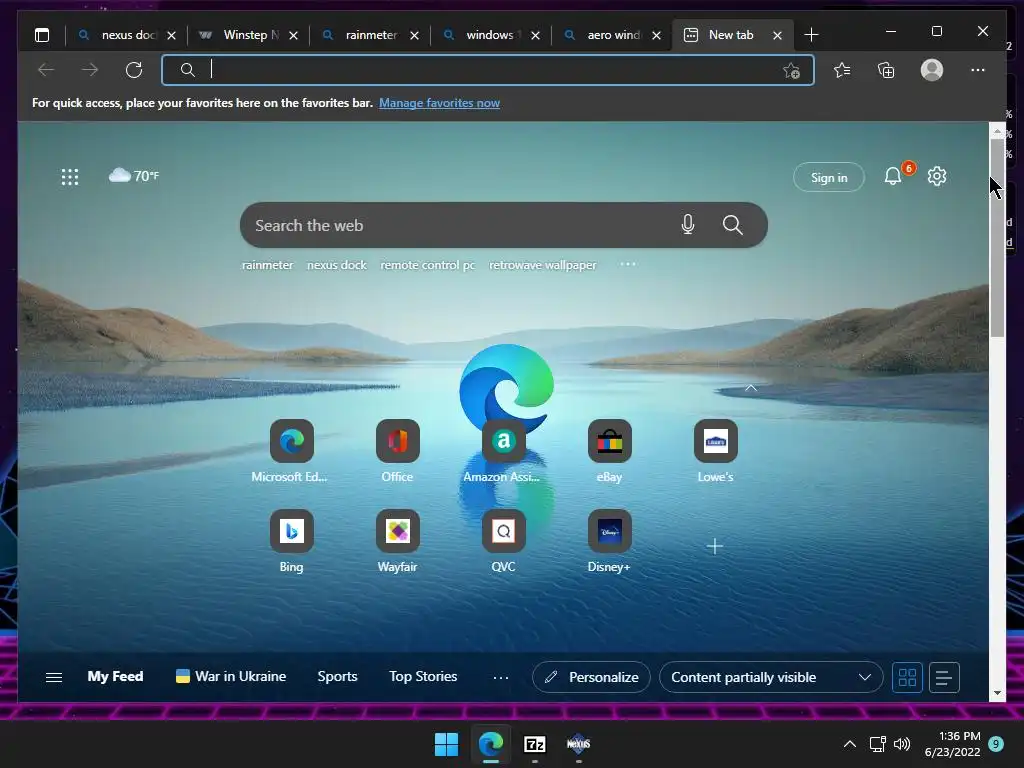Open the volume speaker tray icon
The image size is (1024, 768).
coord(902,744)
